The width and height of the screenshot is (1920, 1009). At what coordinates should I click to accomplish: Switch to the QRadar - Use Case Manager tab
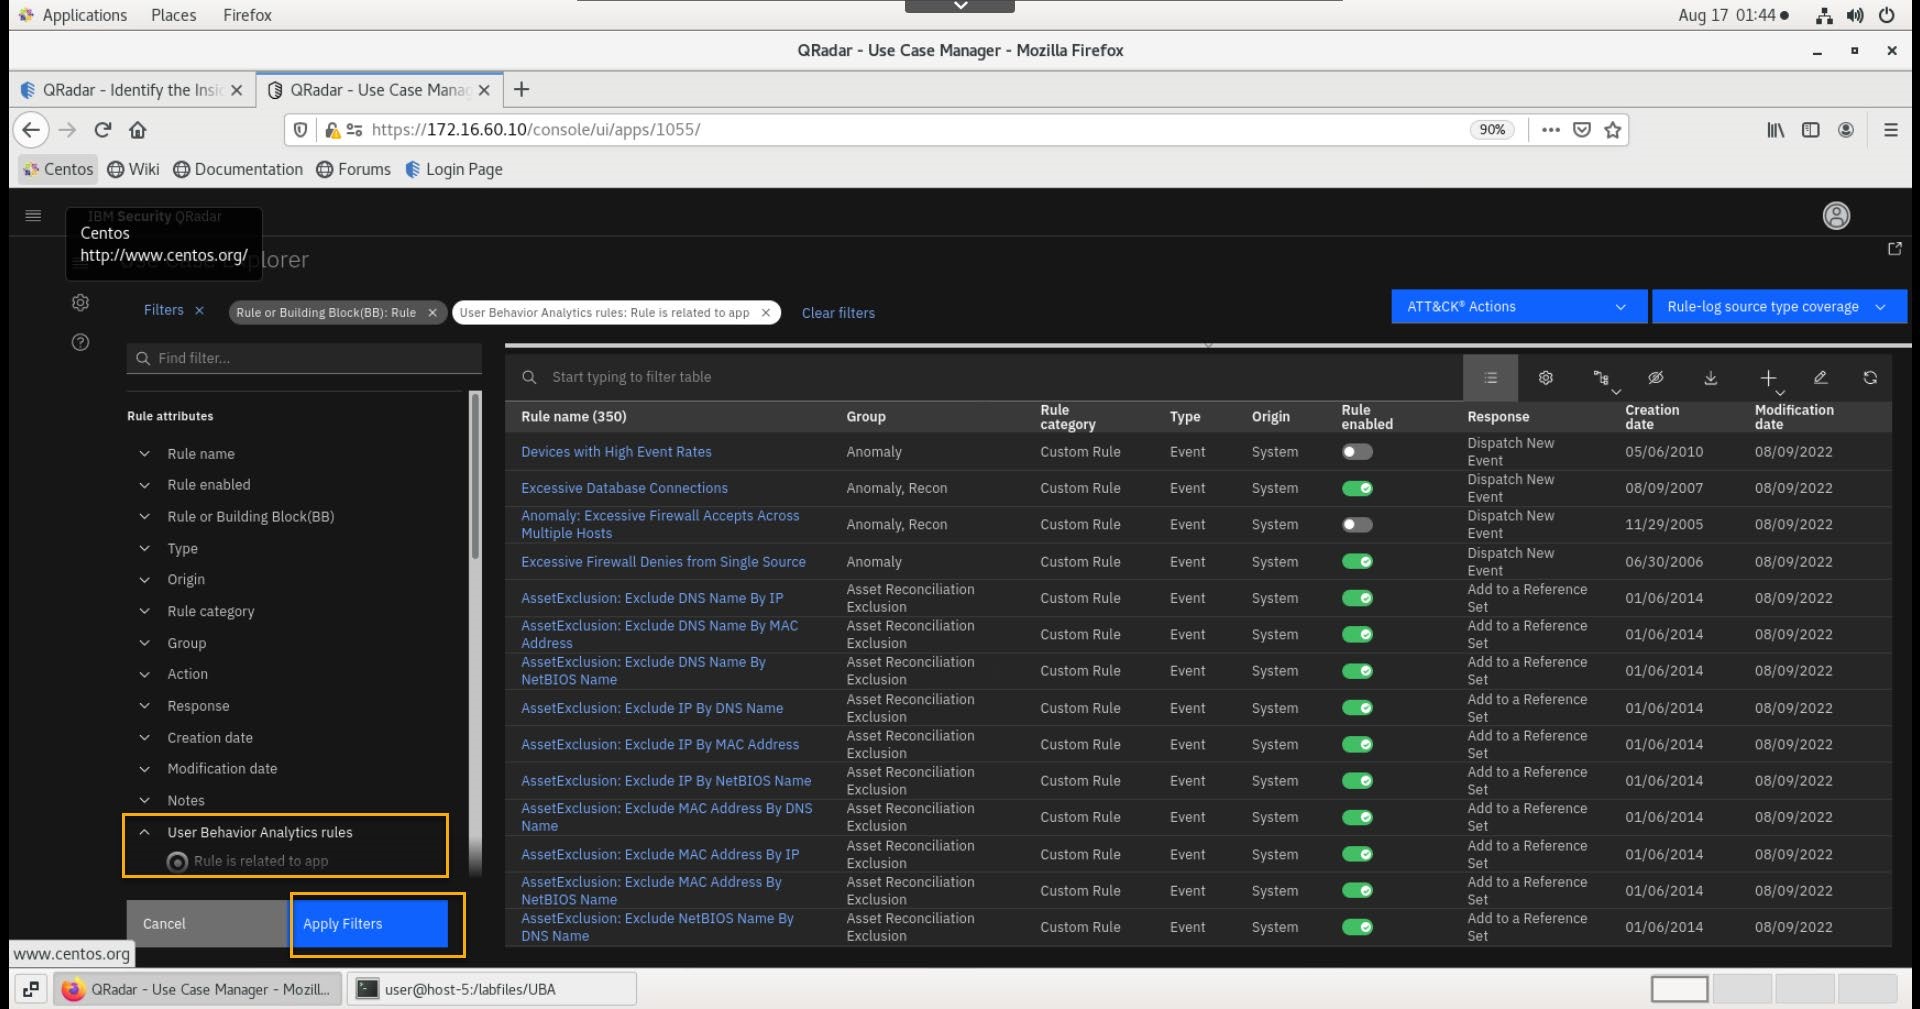click(x=380, y=90)
